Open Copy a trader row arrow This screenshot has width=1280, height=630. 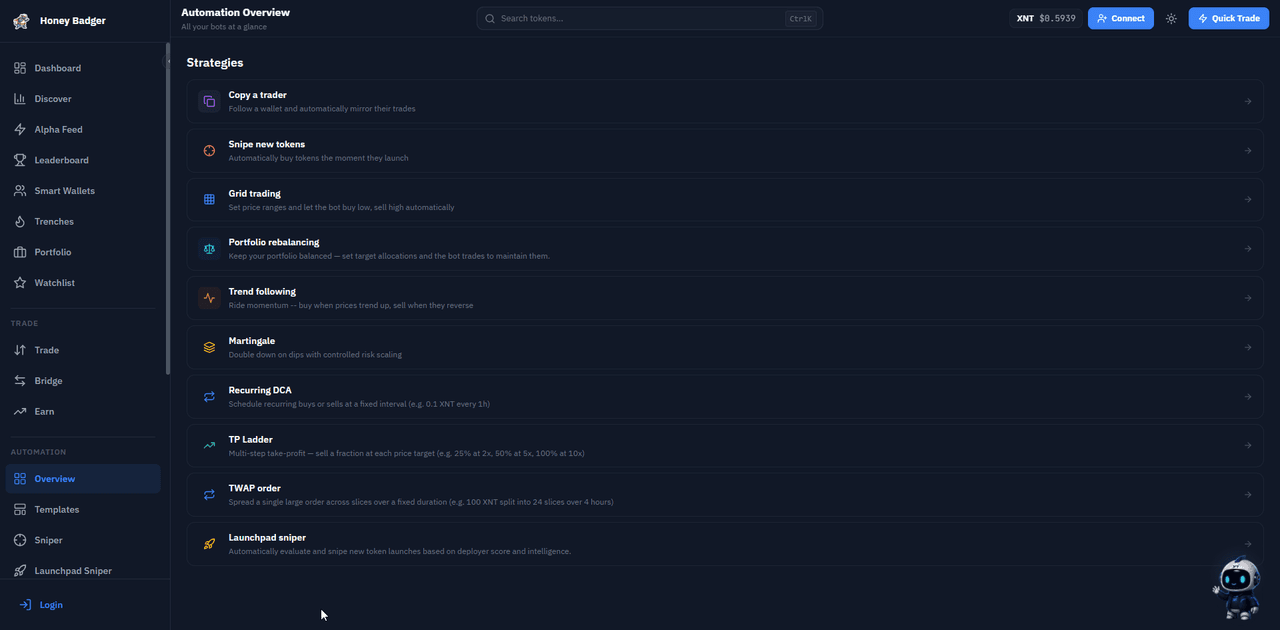pos(1248,101)
